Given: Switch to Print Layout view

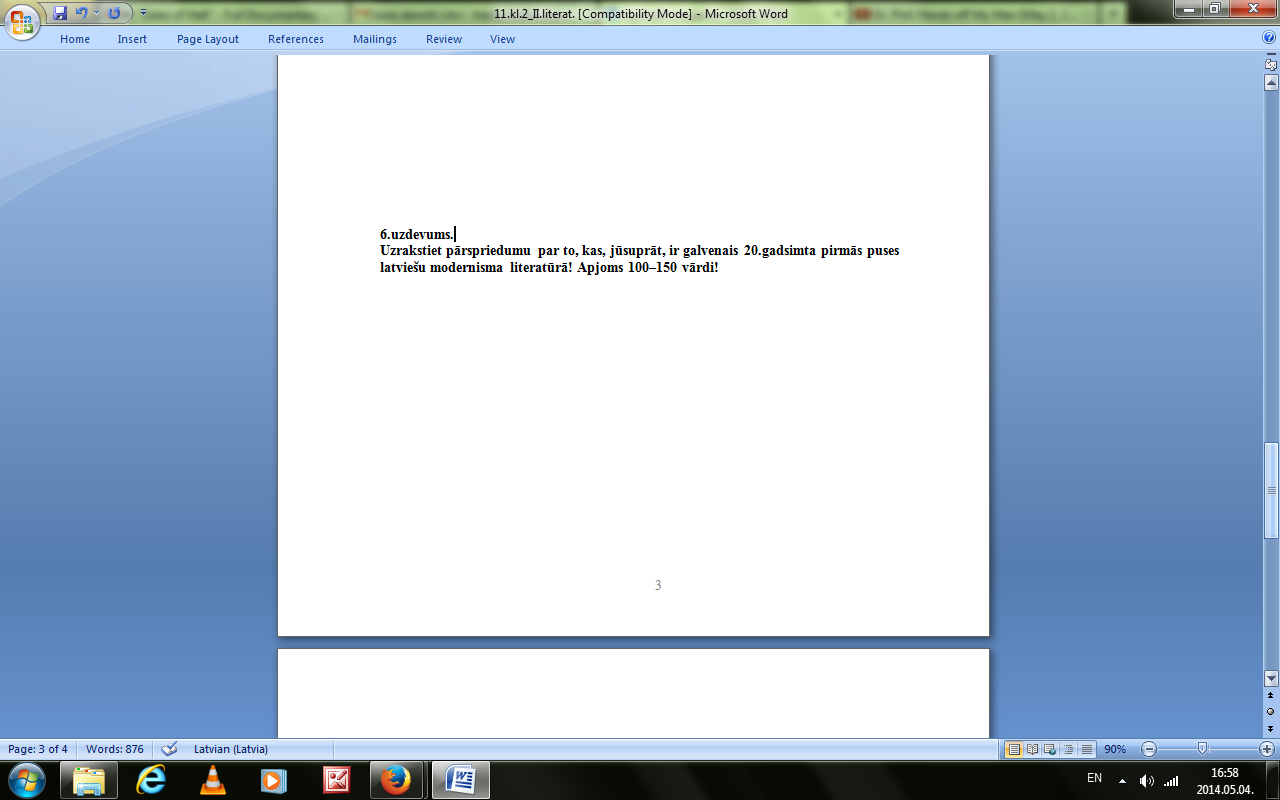Looking at the screenshot, I should [x=1014, y=749].
